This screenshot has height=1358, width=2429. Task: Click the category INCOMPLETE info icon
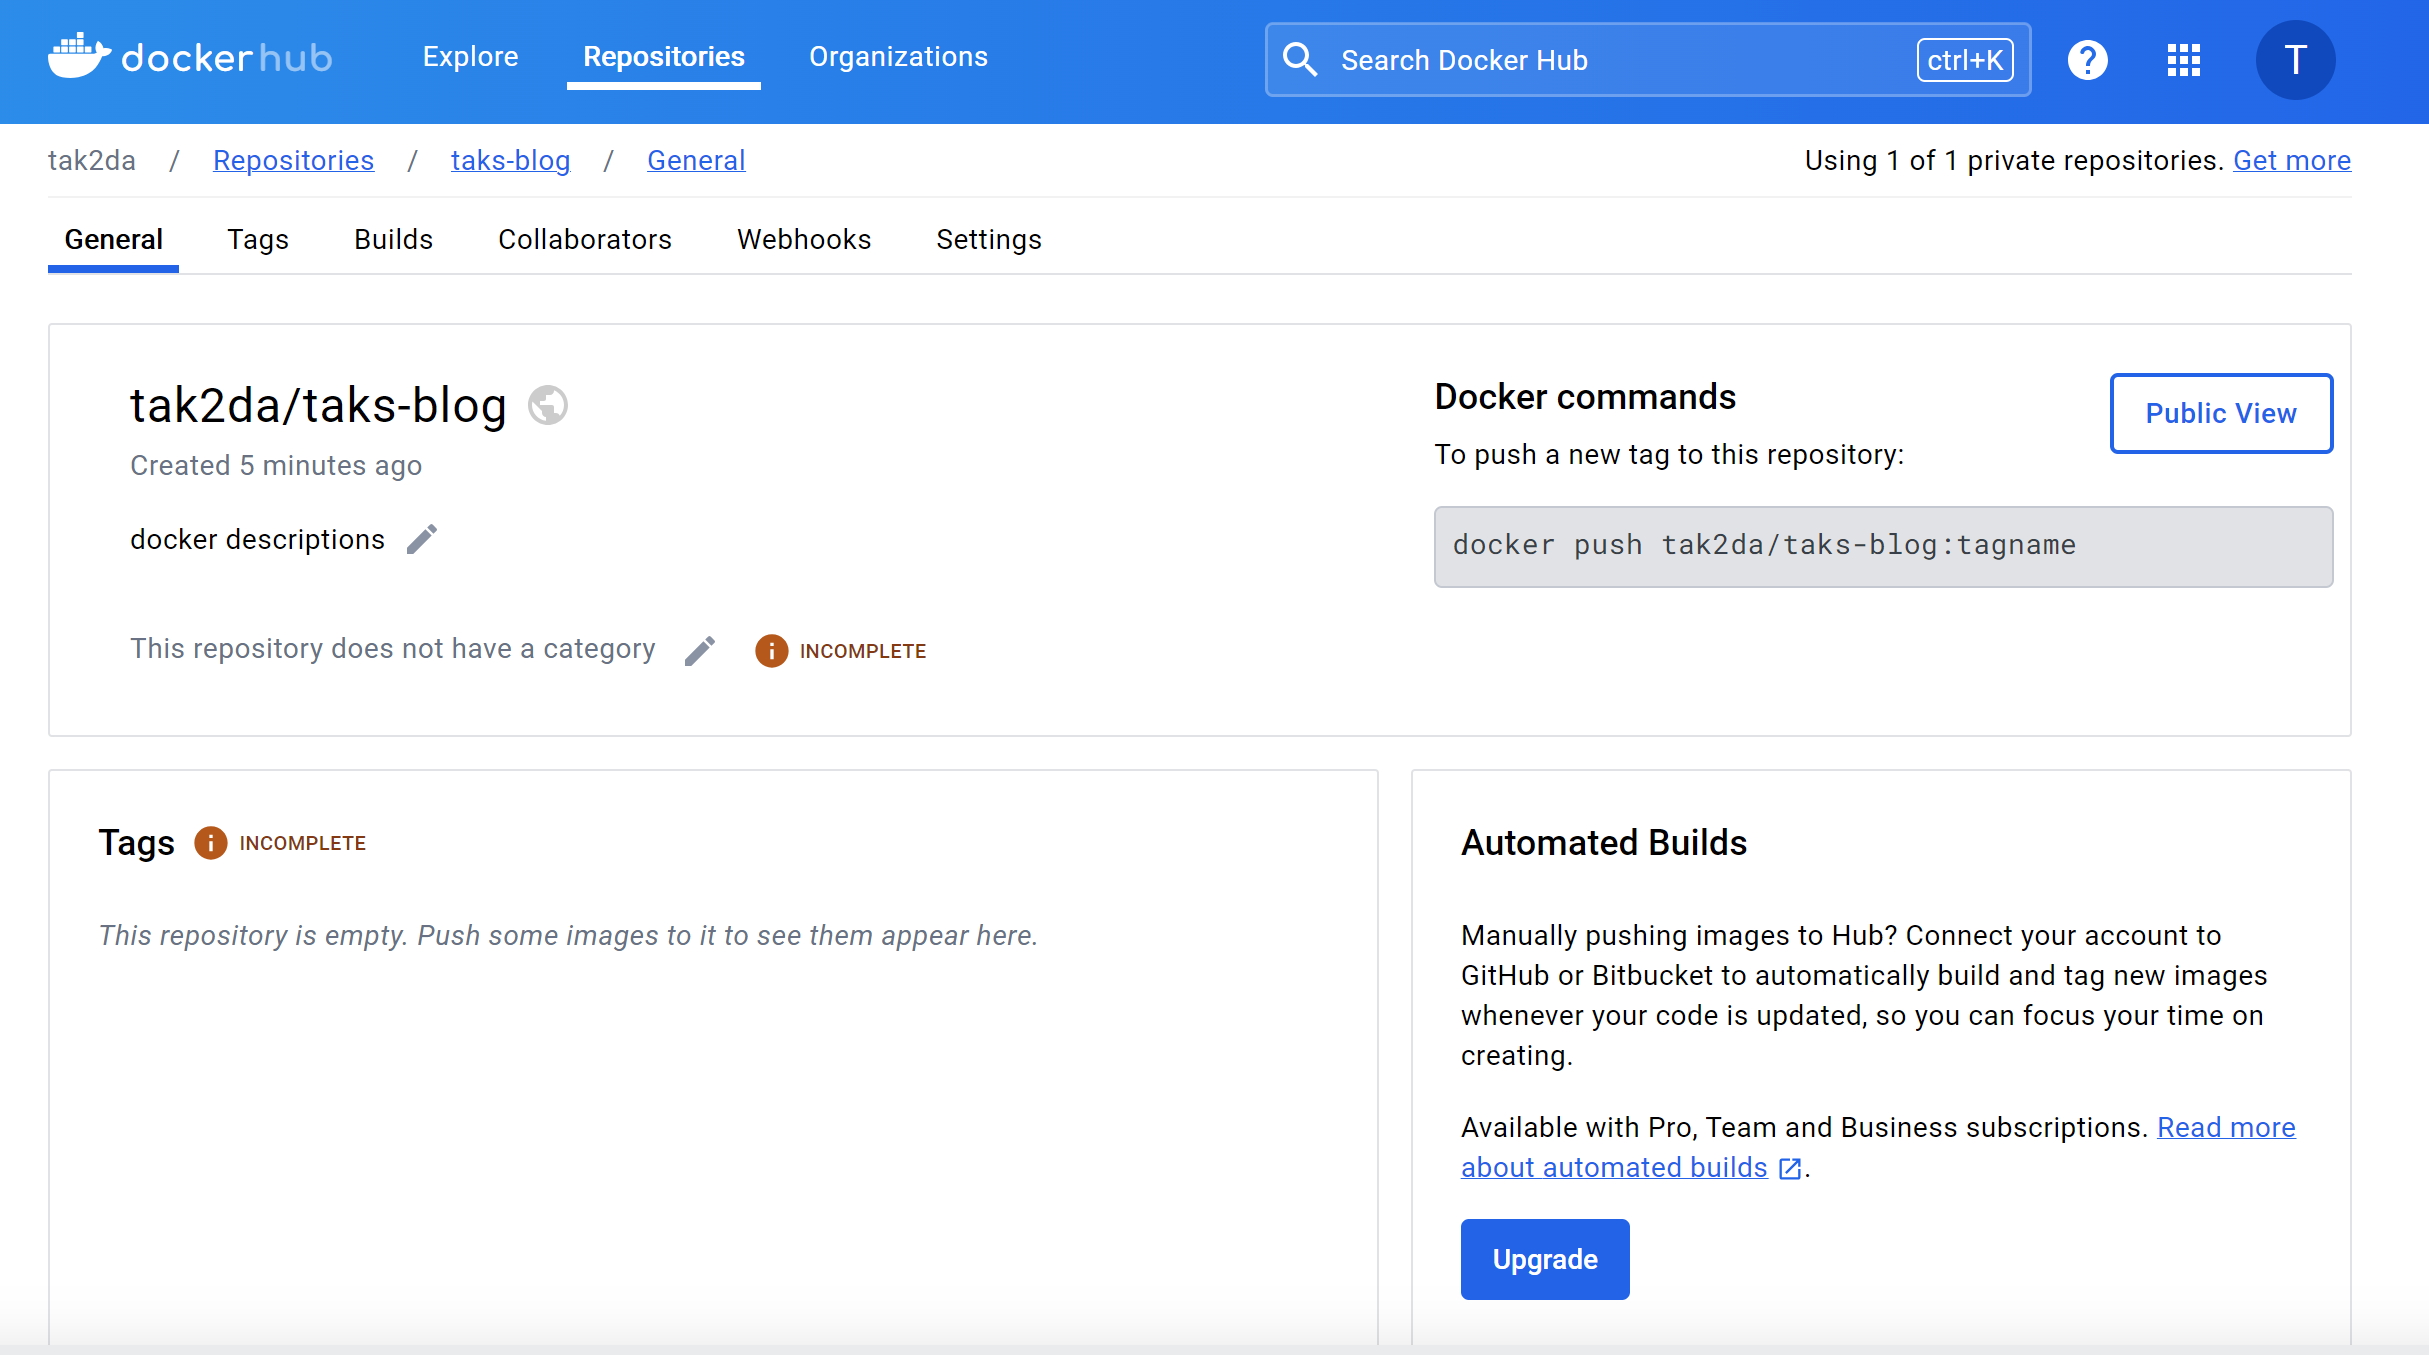coord(771,651)
